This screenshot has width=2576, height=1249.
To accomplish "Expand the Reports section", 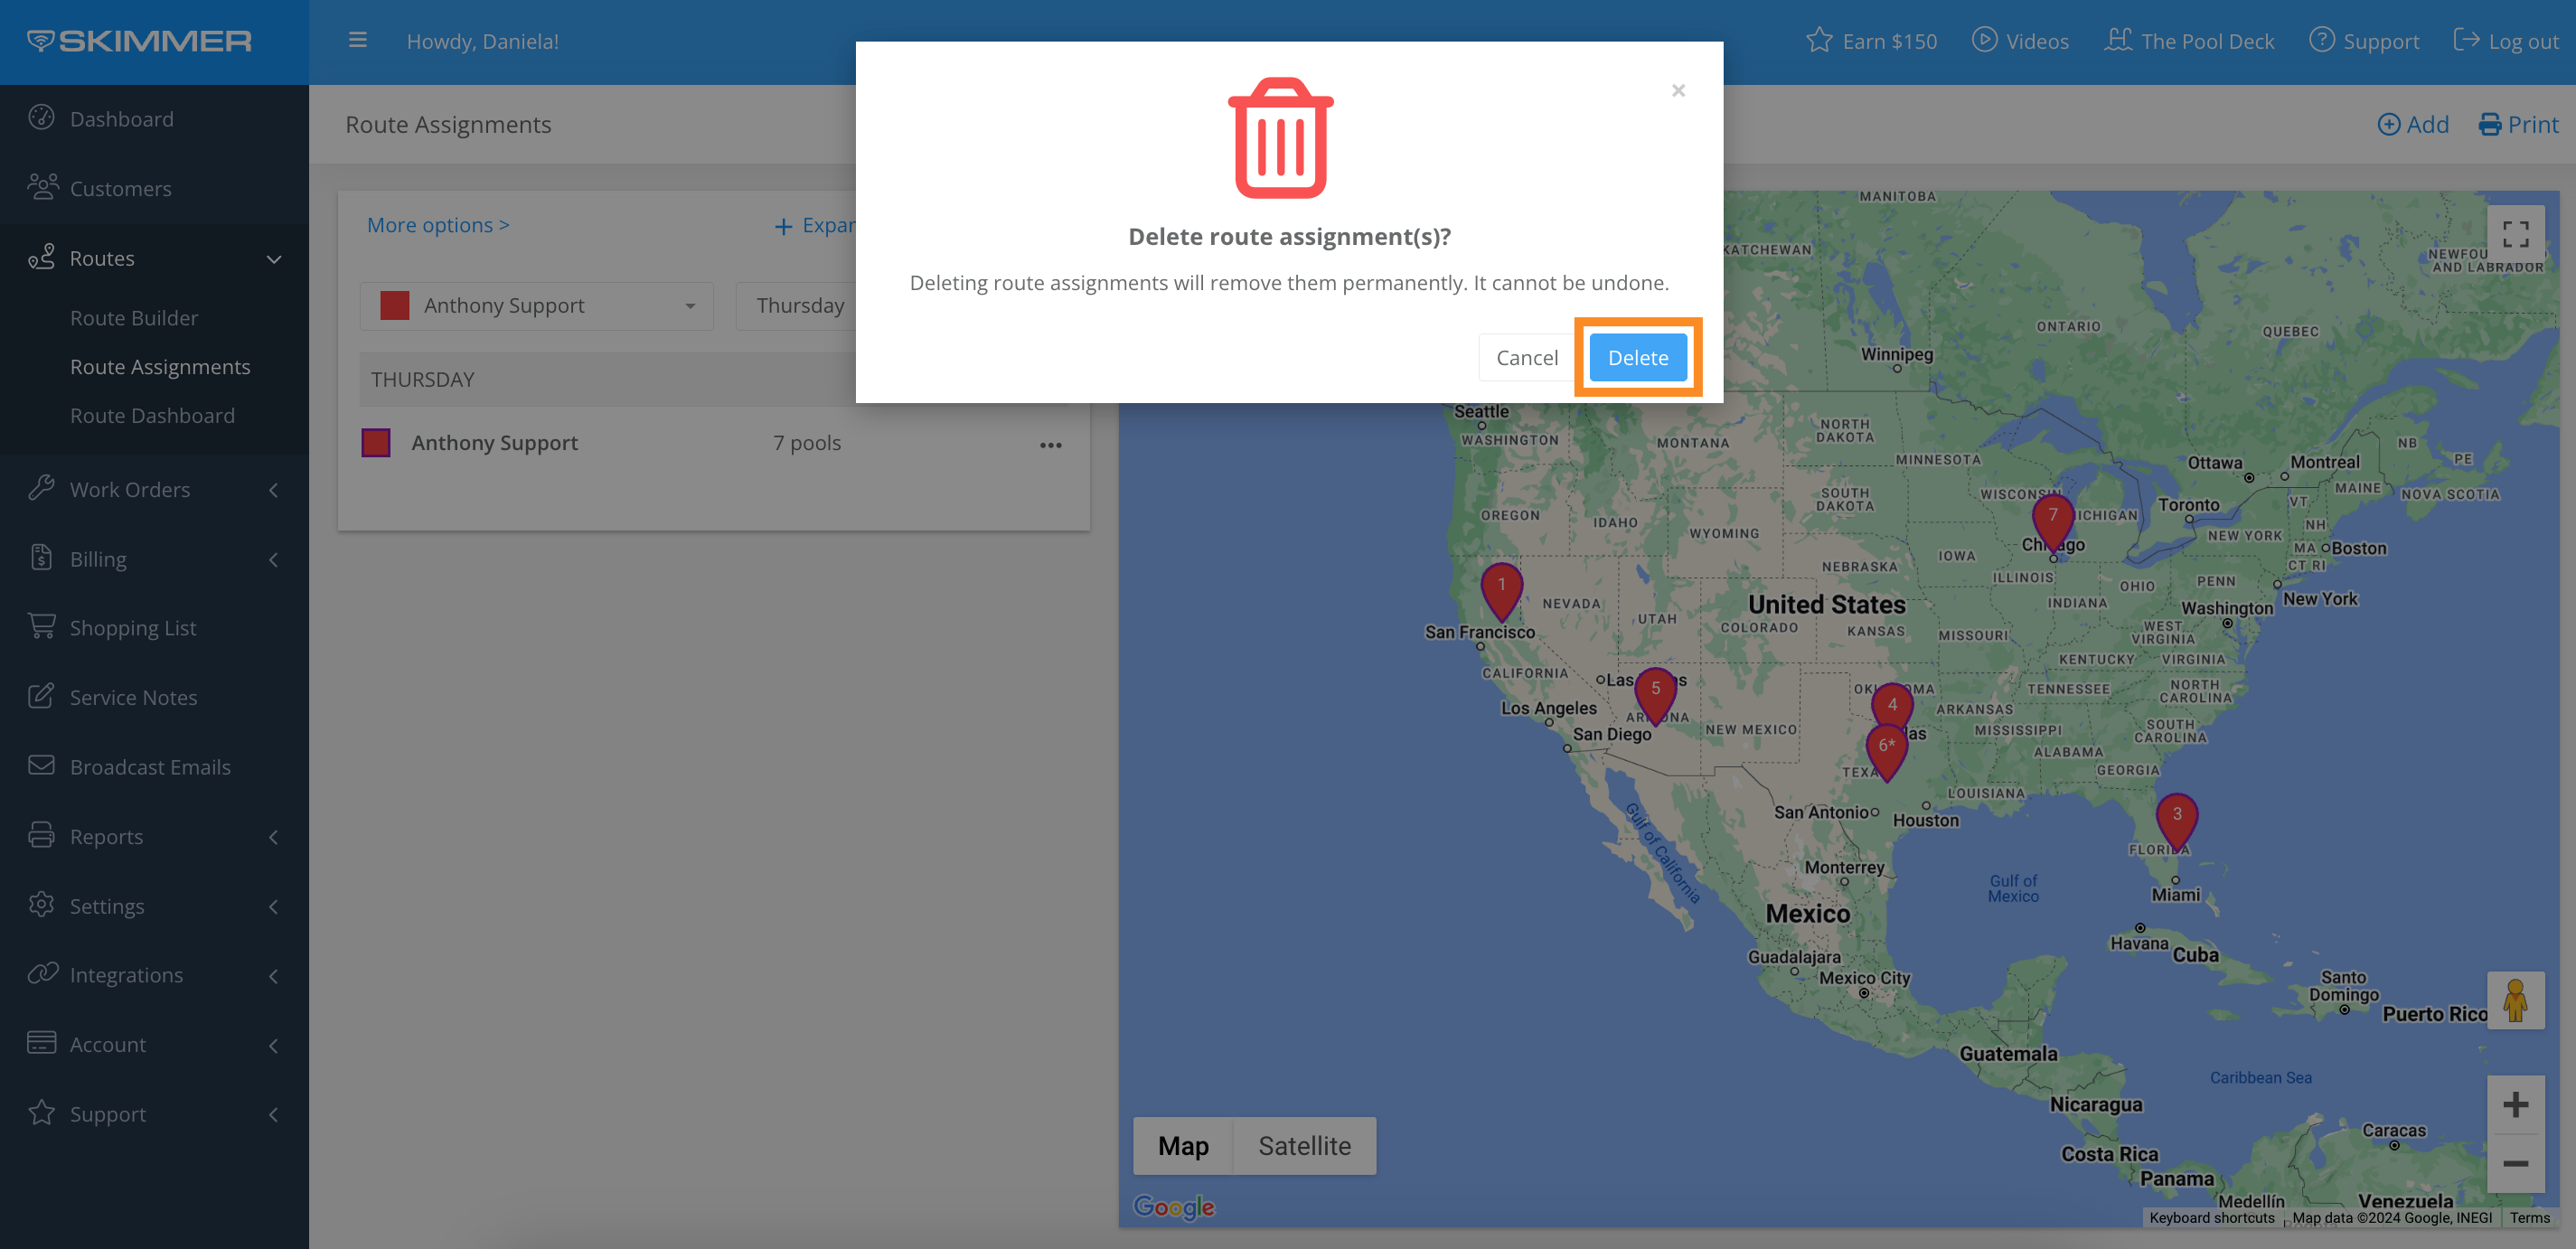I will point(154,836).
